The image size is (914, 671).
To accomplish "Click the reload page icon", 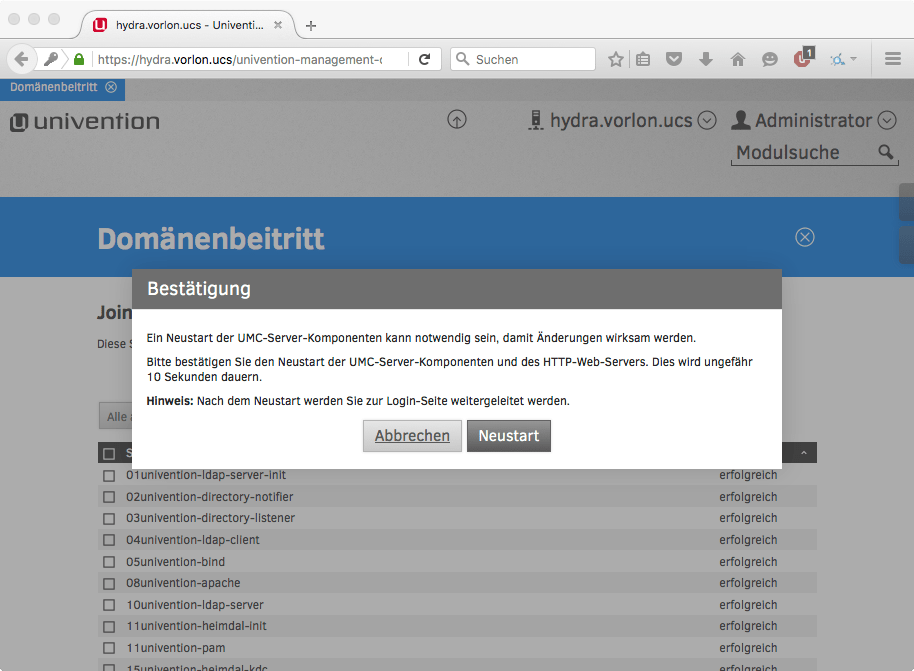I will [x=424, y=60].
